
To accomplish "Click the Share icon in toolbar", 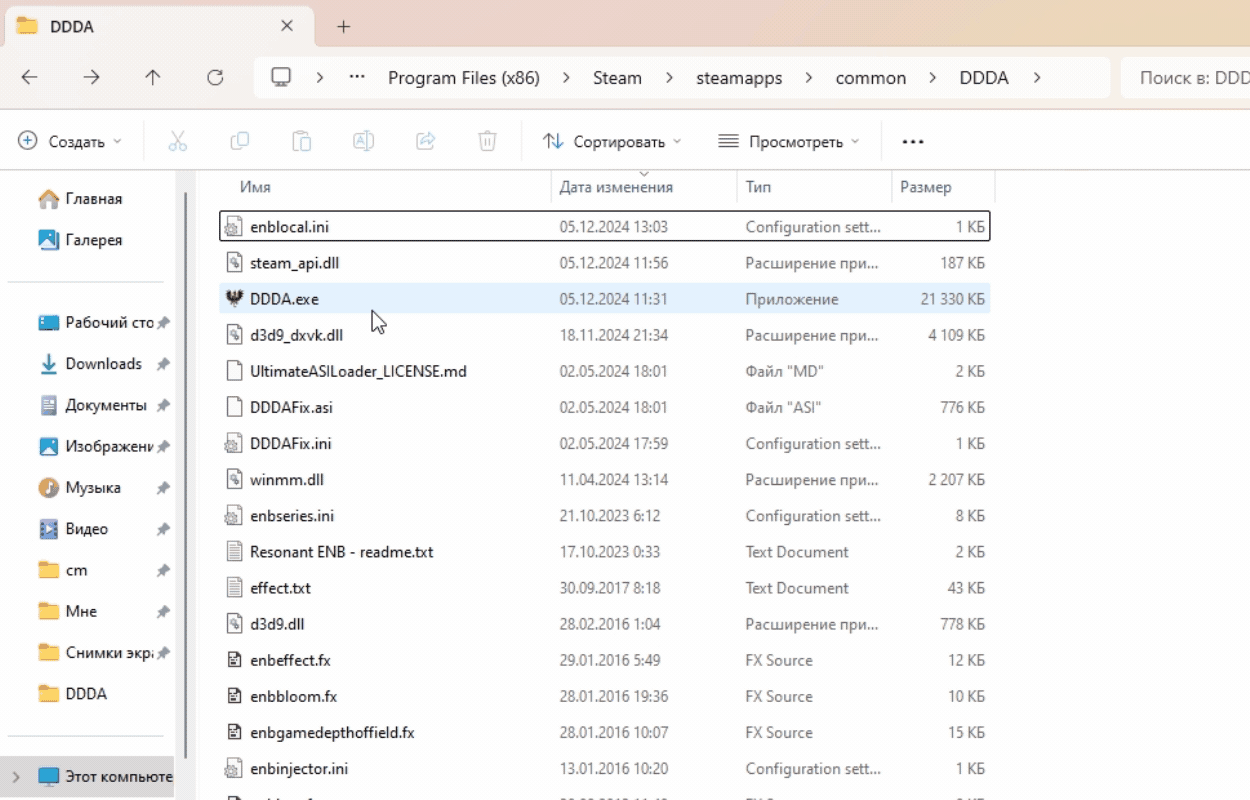I will pyautogui.click(x=426, y=141).
